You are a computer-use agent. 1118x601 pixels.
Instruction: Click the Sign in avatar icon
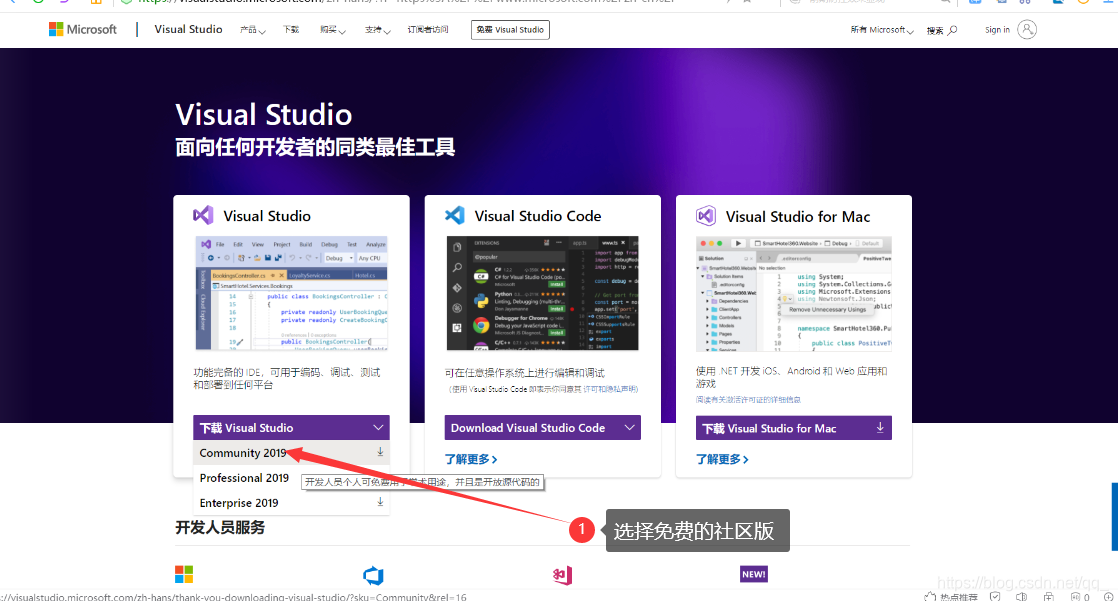click(x=1027, y=29)
